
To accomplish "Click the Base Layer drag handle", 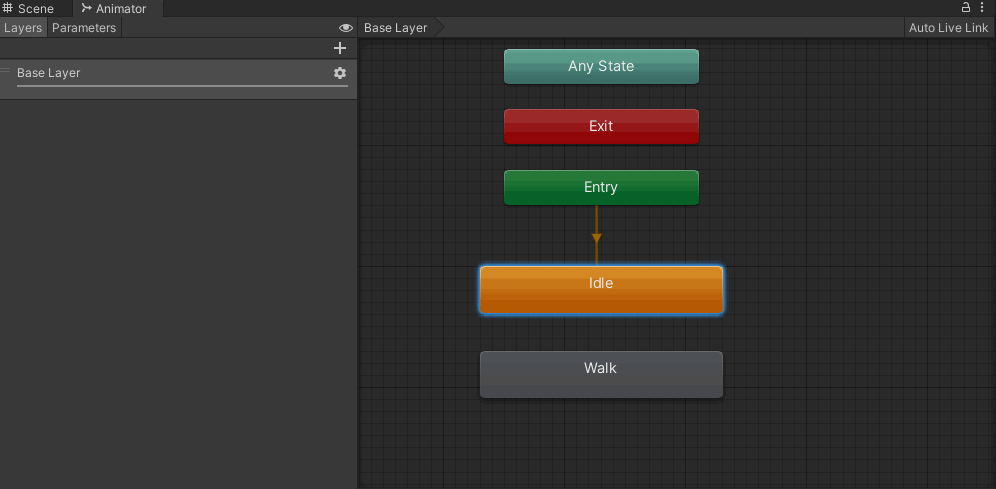I will click(x=5, y=70).
